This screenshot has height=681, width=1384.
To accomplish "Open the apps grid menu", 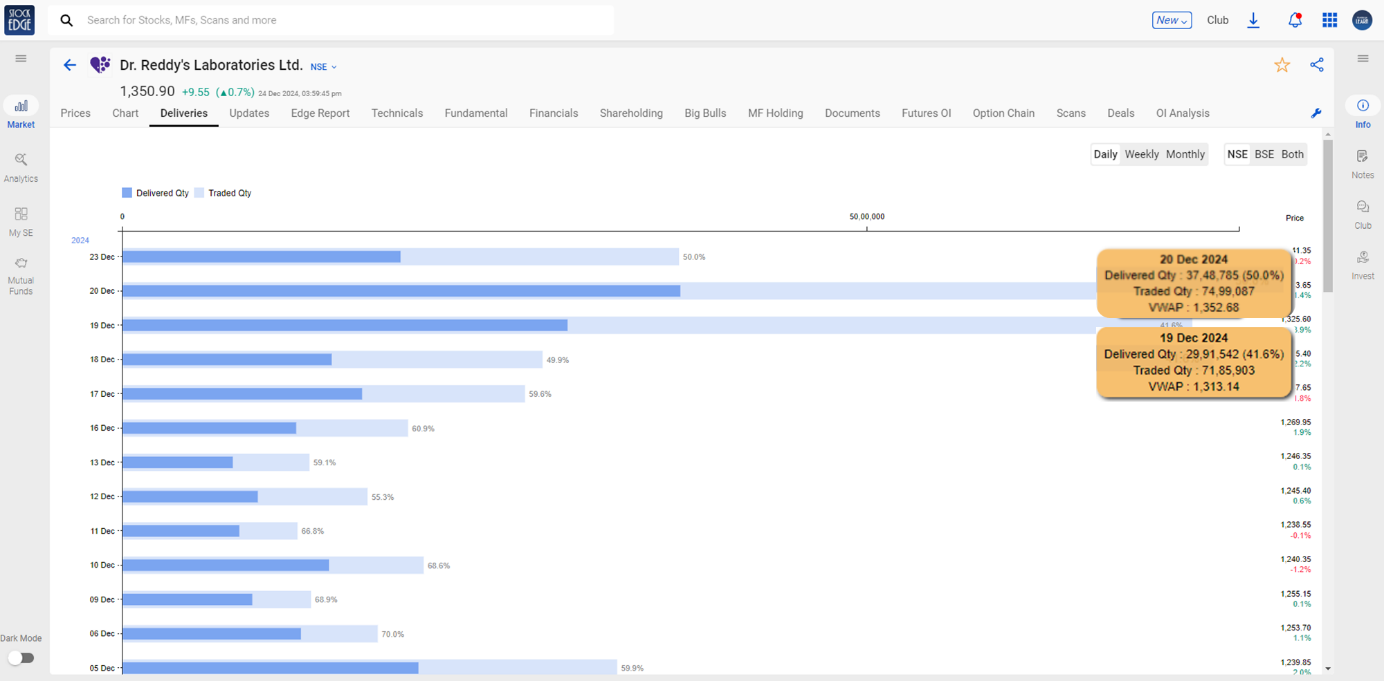I will [1329, 20].
